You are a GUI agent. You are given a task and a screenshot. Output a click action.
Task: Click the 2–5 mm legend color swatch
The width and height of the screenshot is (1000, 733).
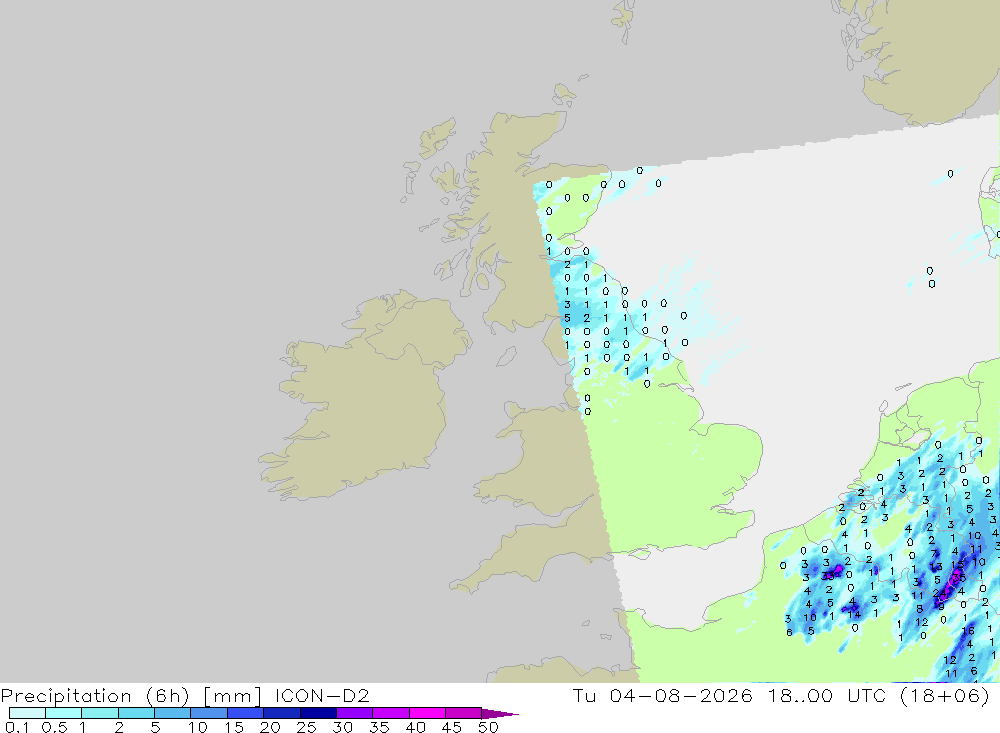(x=136, y=713)
